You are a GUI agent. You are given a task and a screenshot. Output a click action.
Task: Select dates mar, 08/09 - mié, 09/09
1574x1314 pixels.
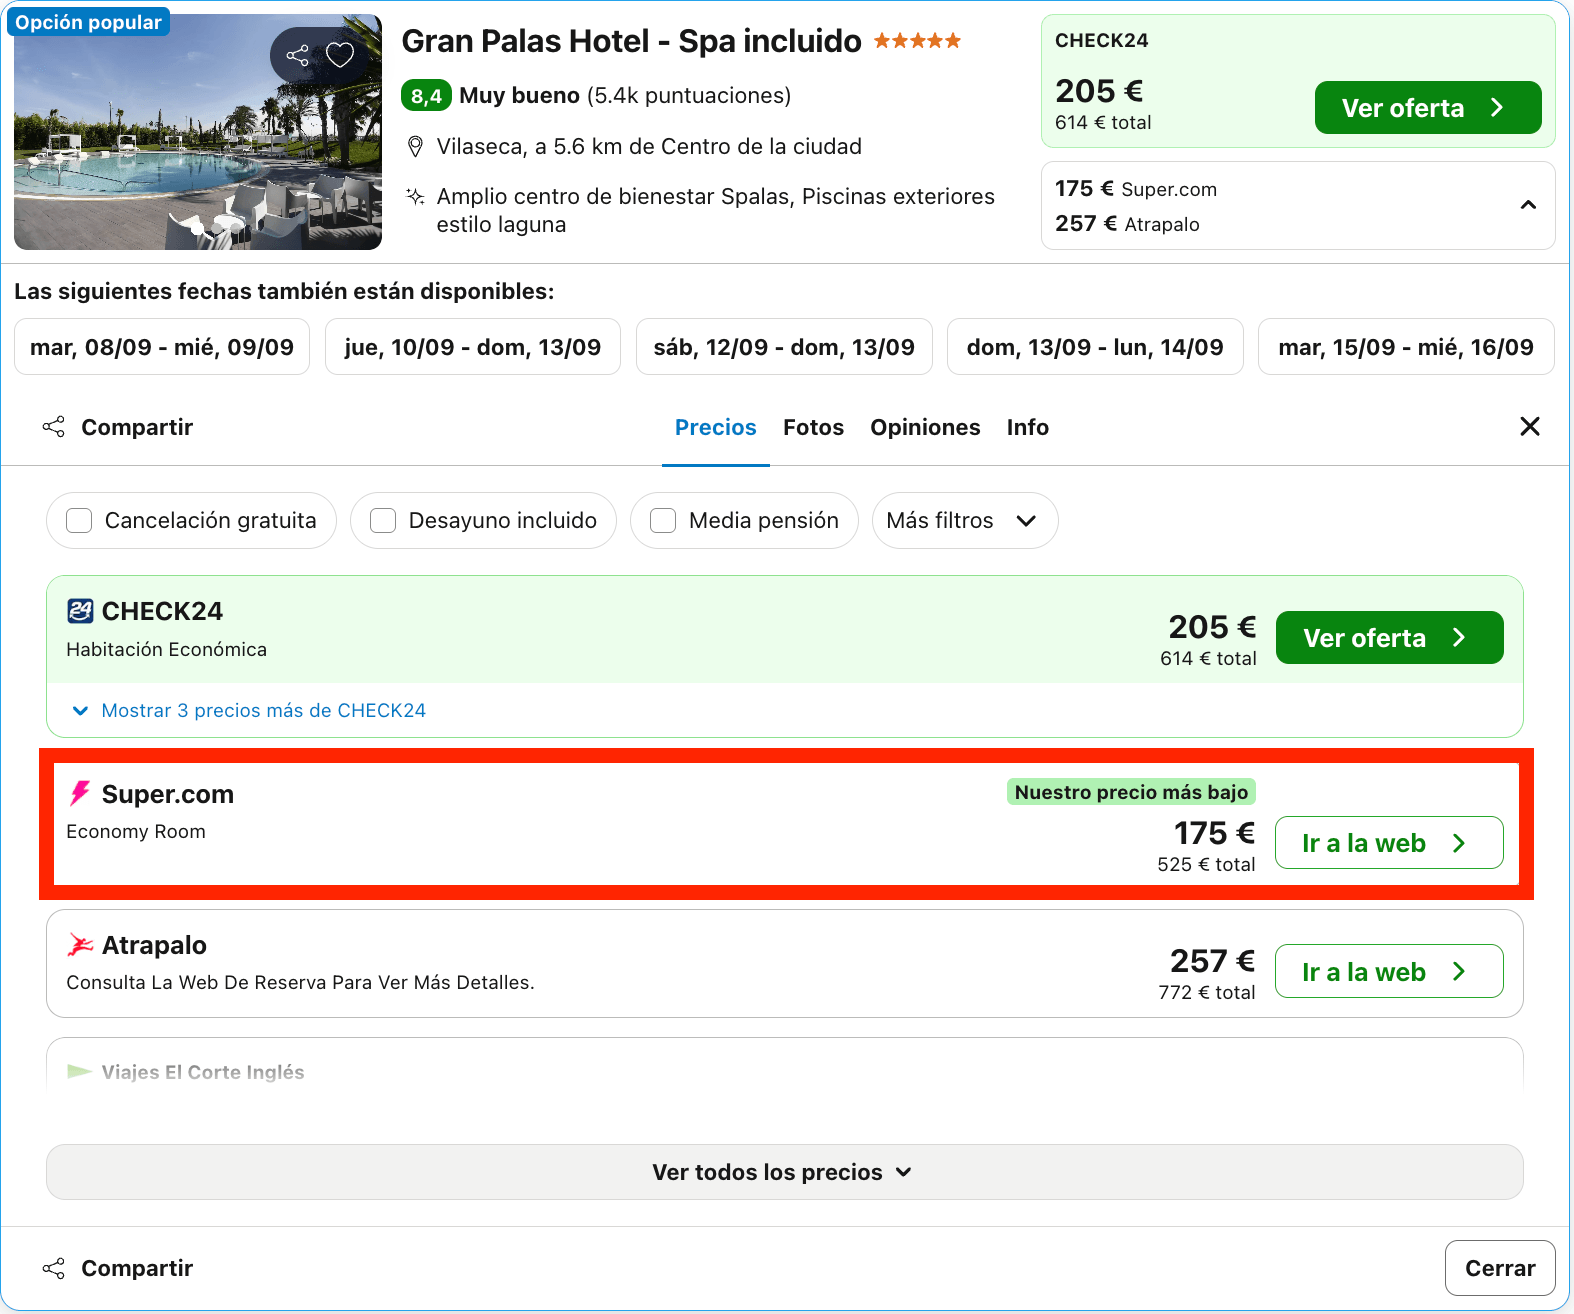tap(162, 347)
